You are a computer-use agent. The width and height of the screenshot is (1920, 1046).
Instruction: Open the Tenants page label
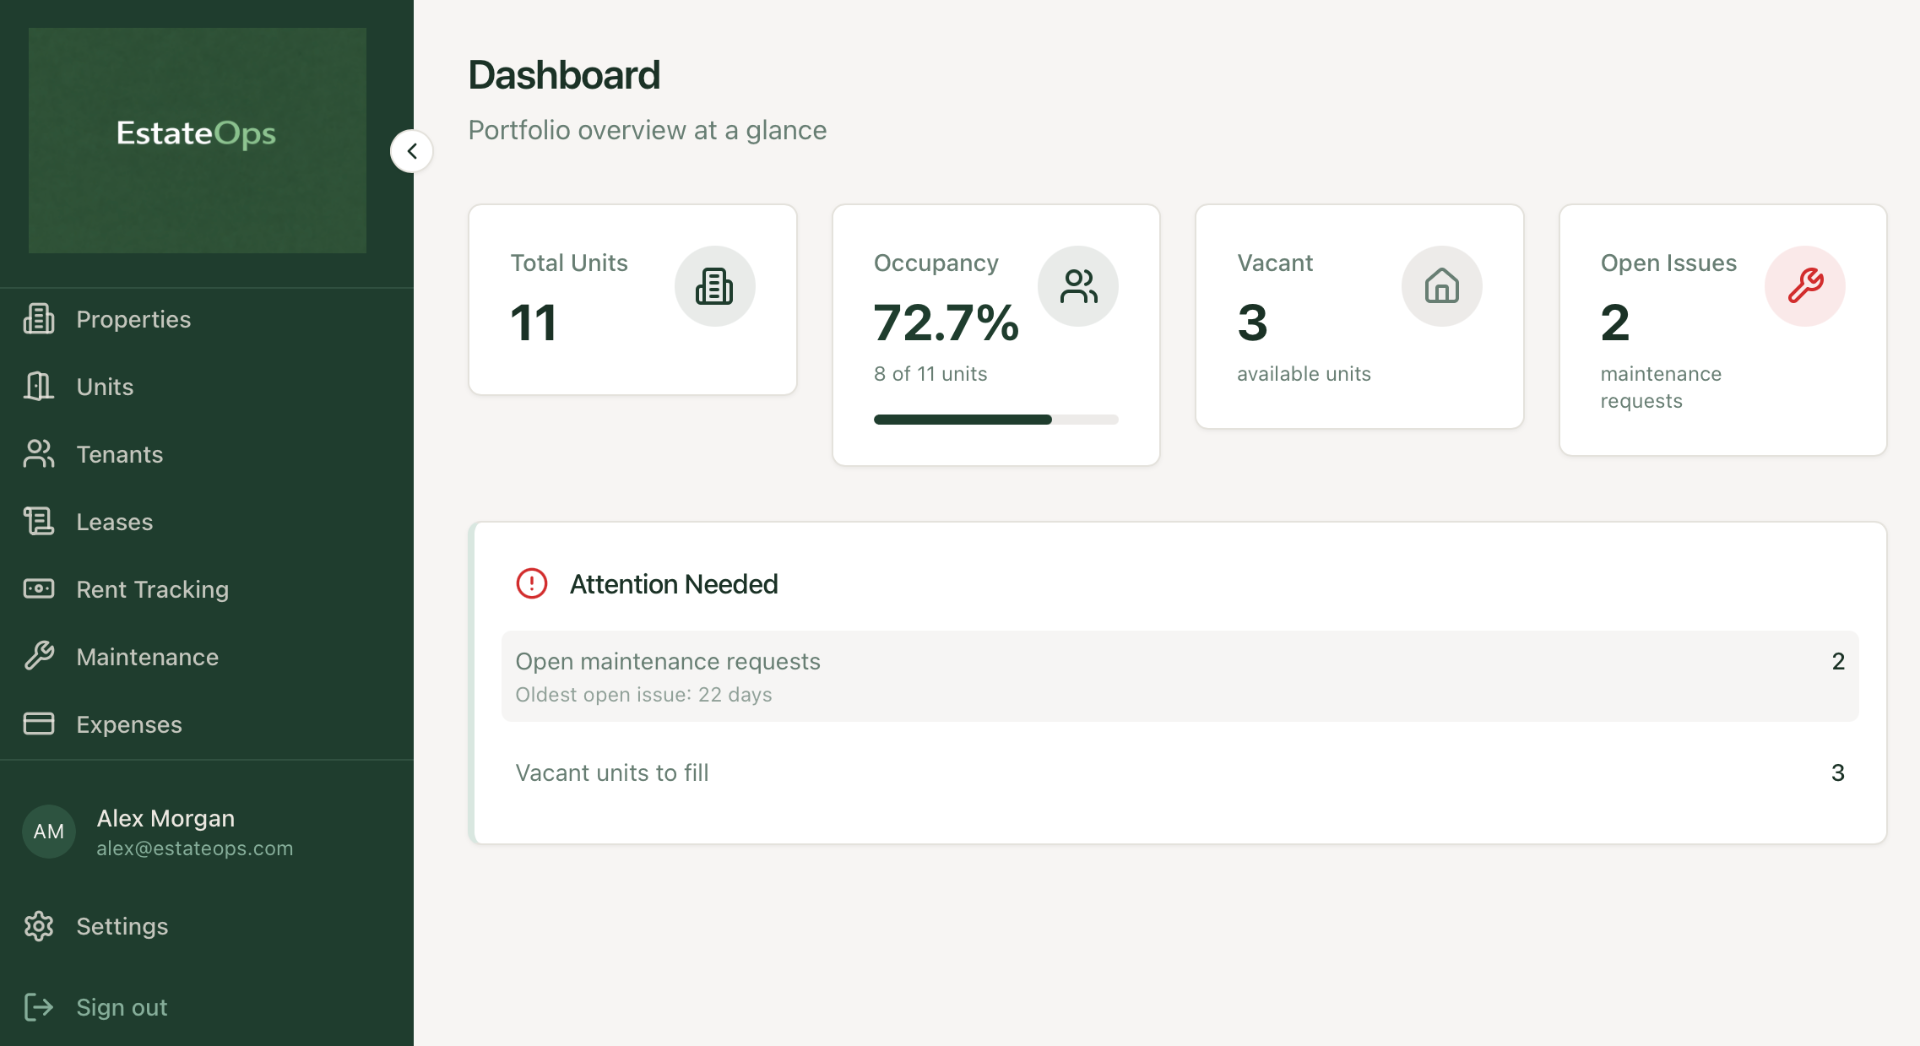point(119,454)
